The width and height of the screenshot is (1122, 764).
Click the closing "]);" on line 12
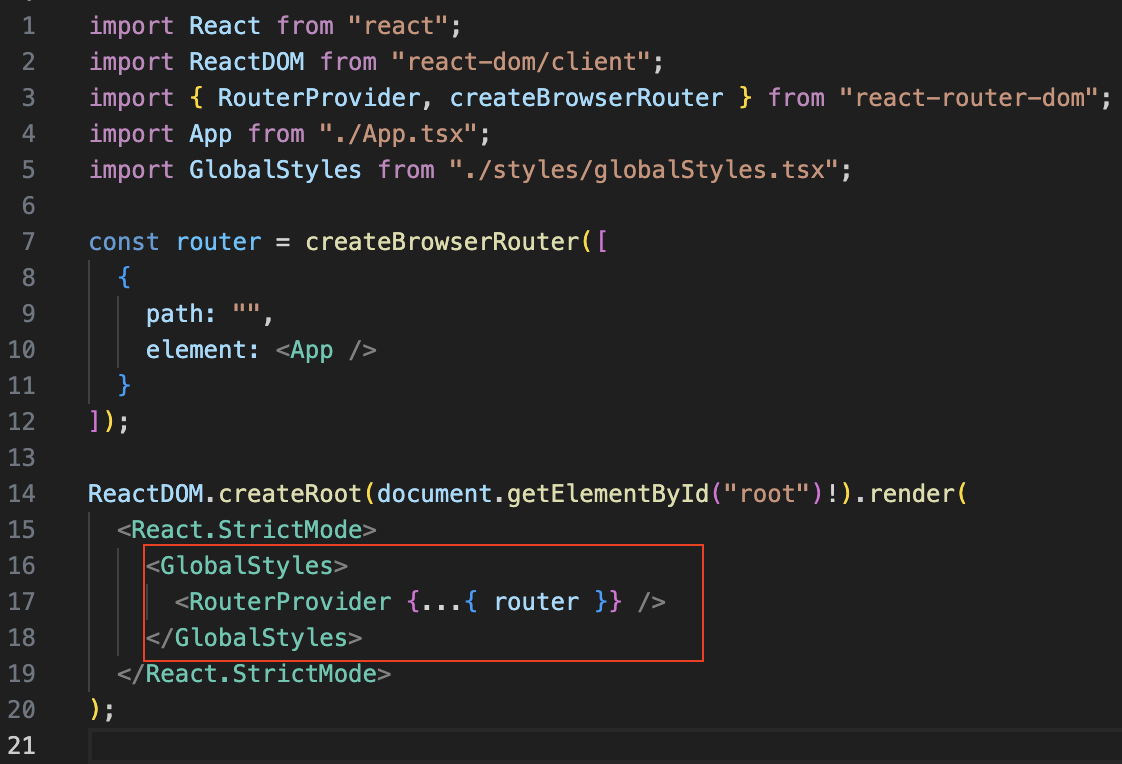coord(109,422)
